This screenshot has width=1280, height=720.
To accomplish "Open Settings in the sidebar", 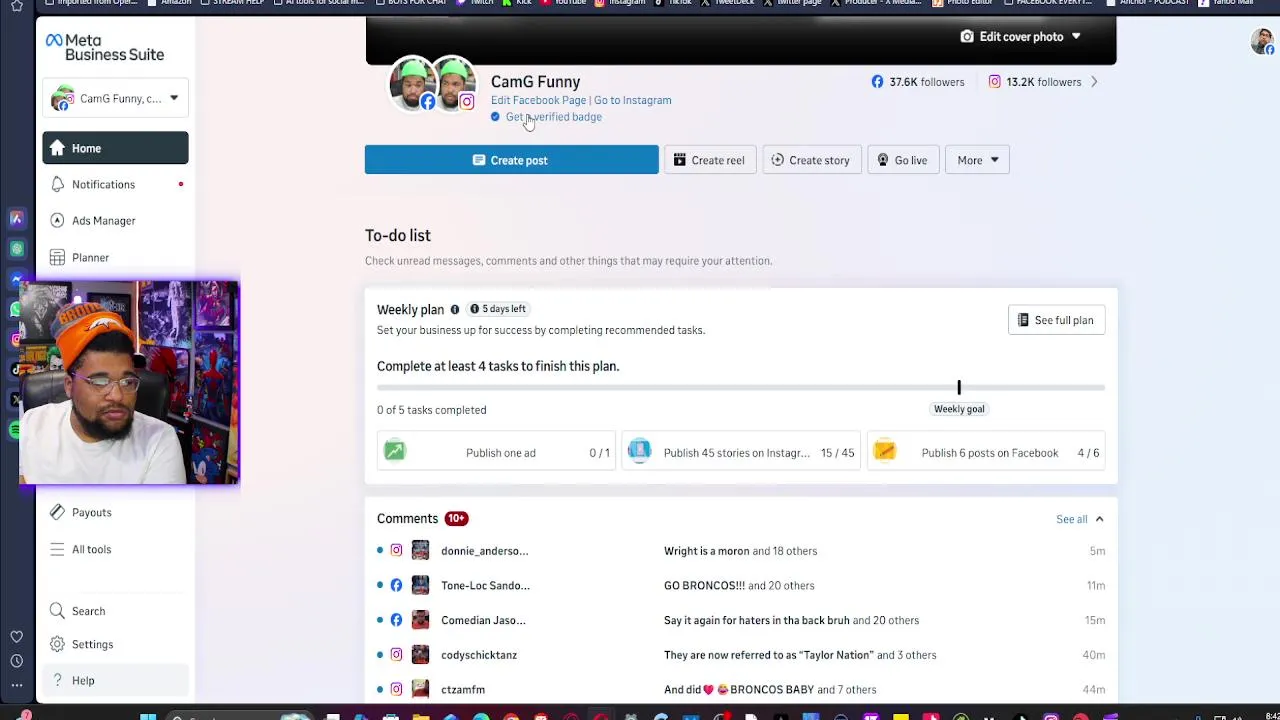I will coord(115,644).
